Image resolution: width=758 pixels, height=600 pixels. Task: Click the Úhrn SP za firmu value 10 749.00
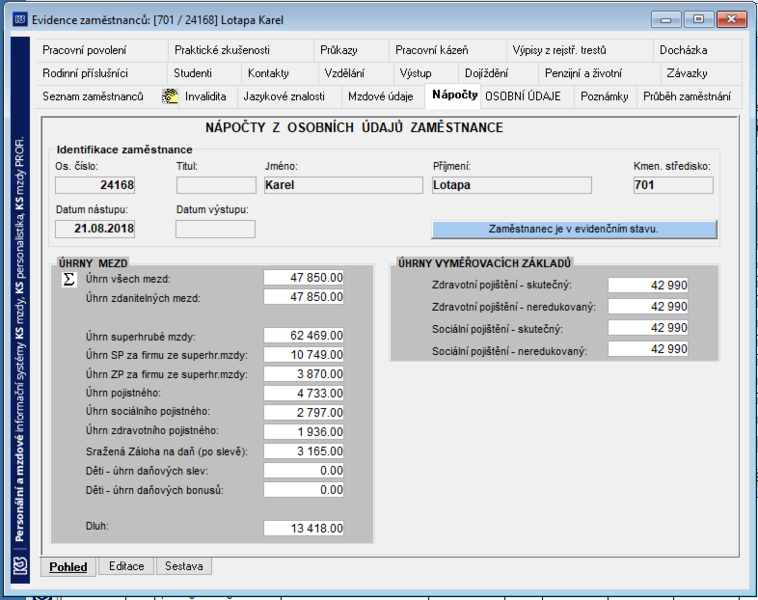tap(304, 355)
